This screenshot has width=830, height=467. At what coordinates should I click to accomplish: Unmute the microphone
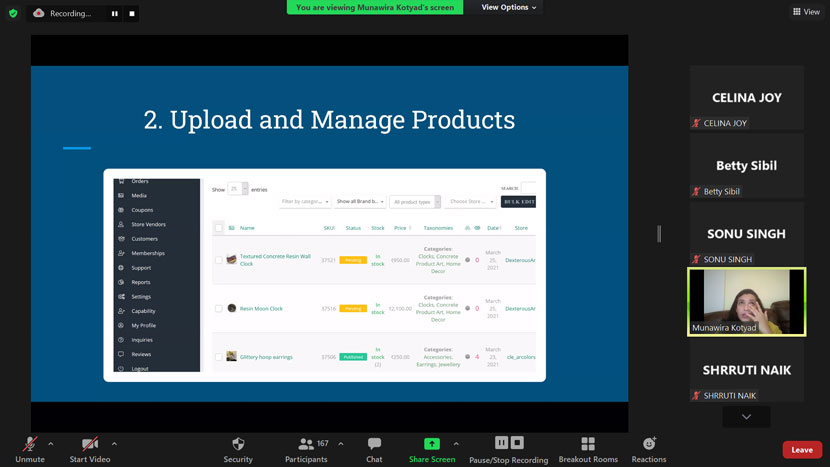(30, 450)
